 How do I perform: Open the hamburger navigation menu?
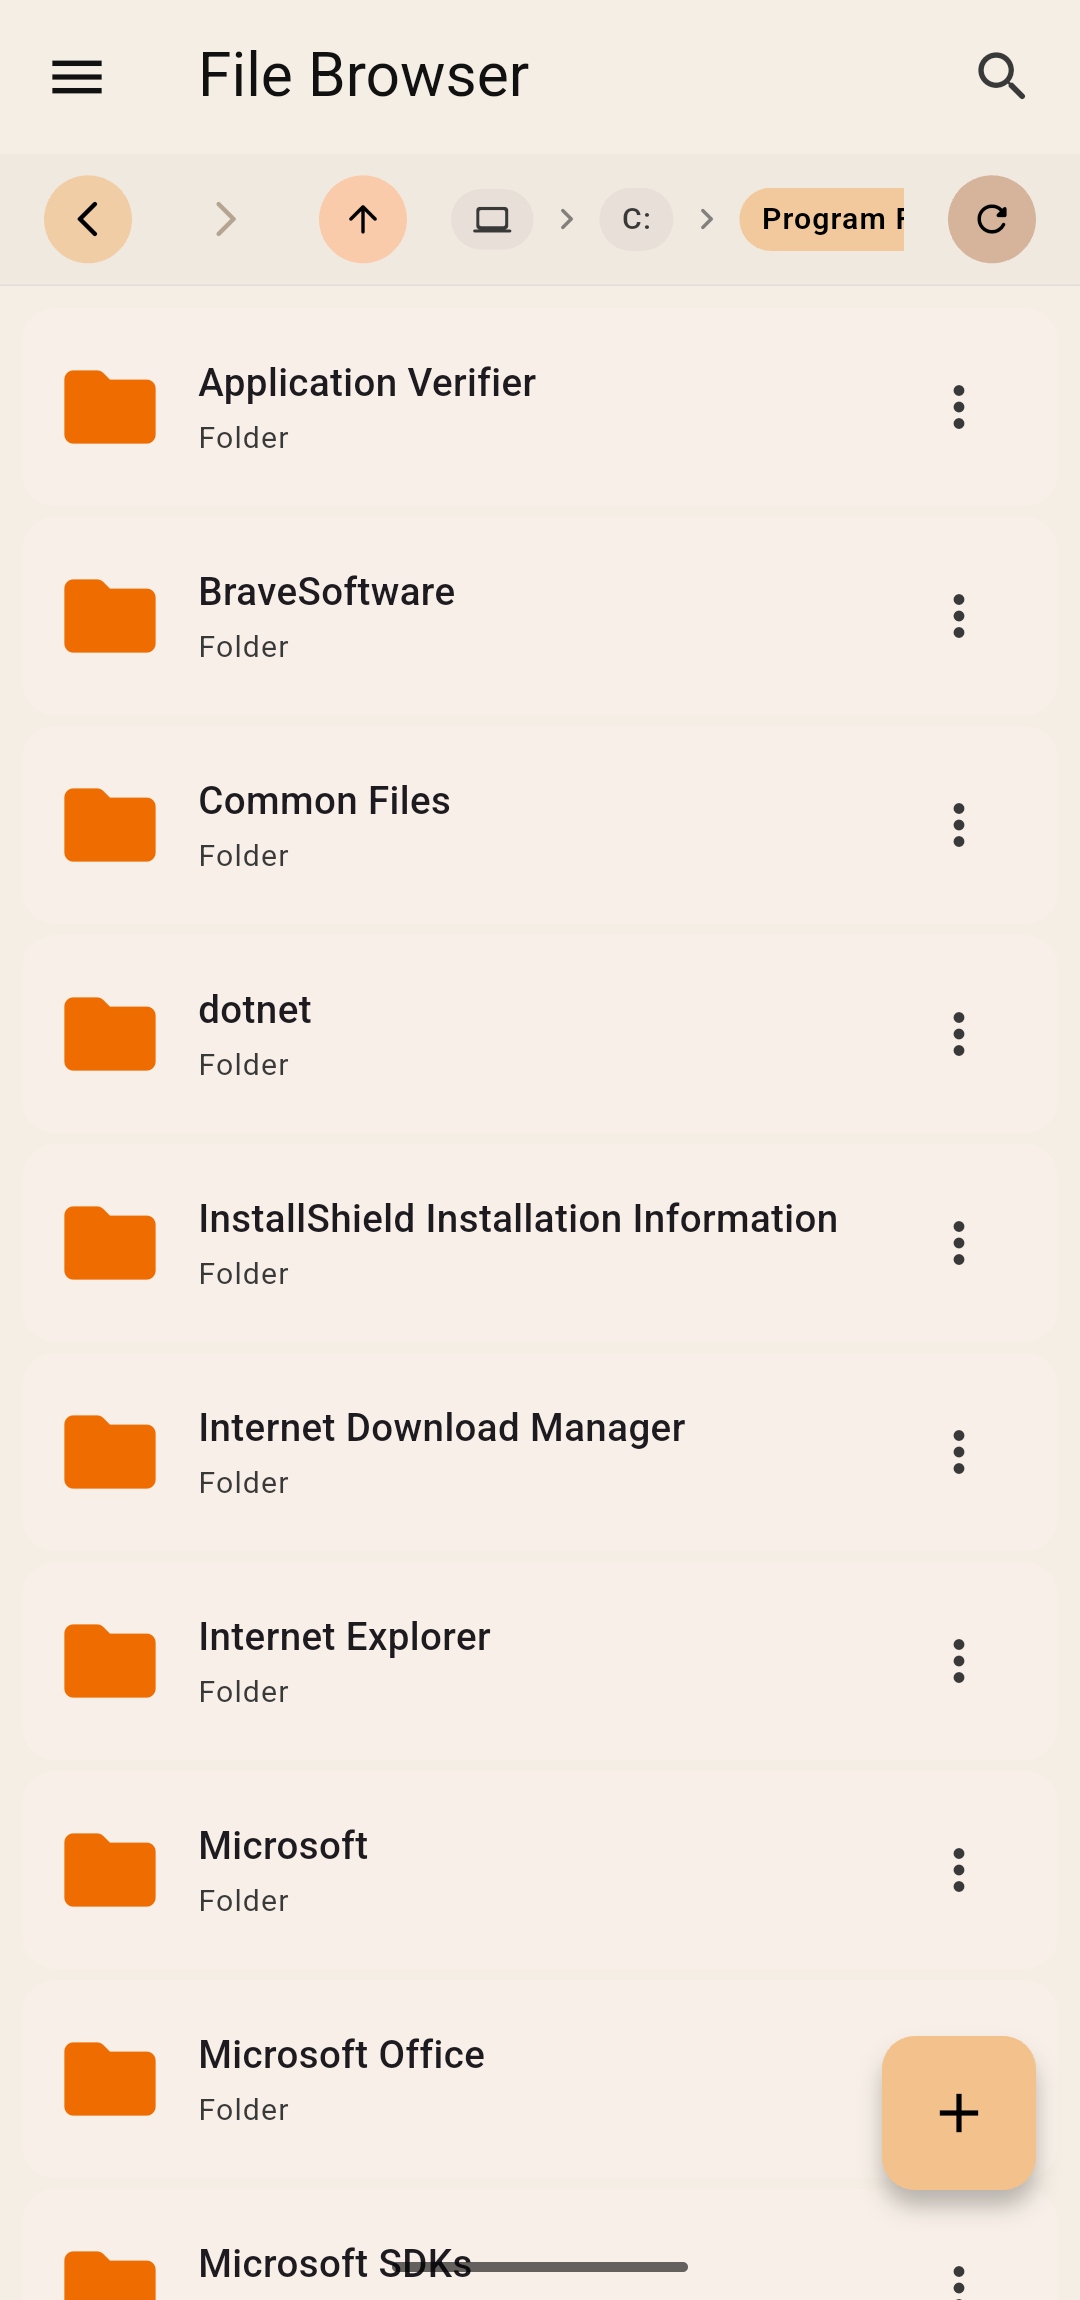pyautogui.click(x=77, y=76)
